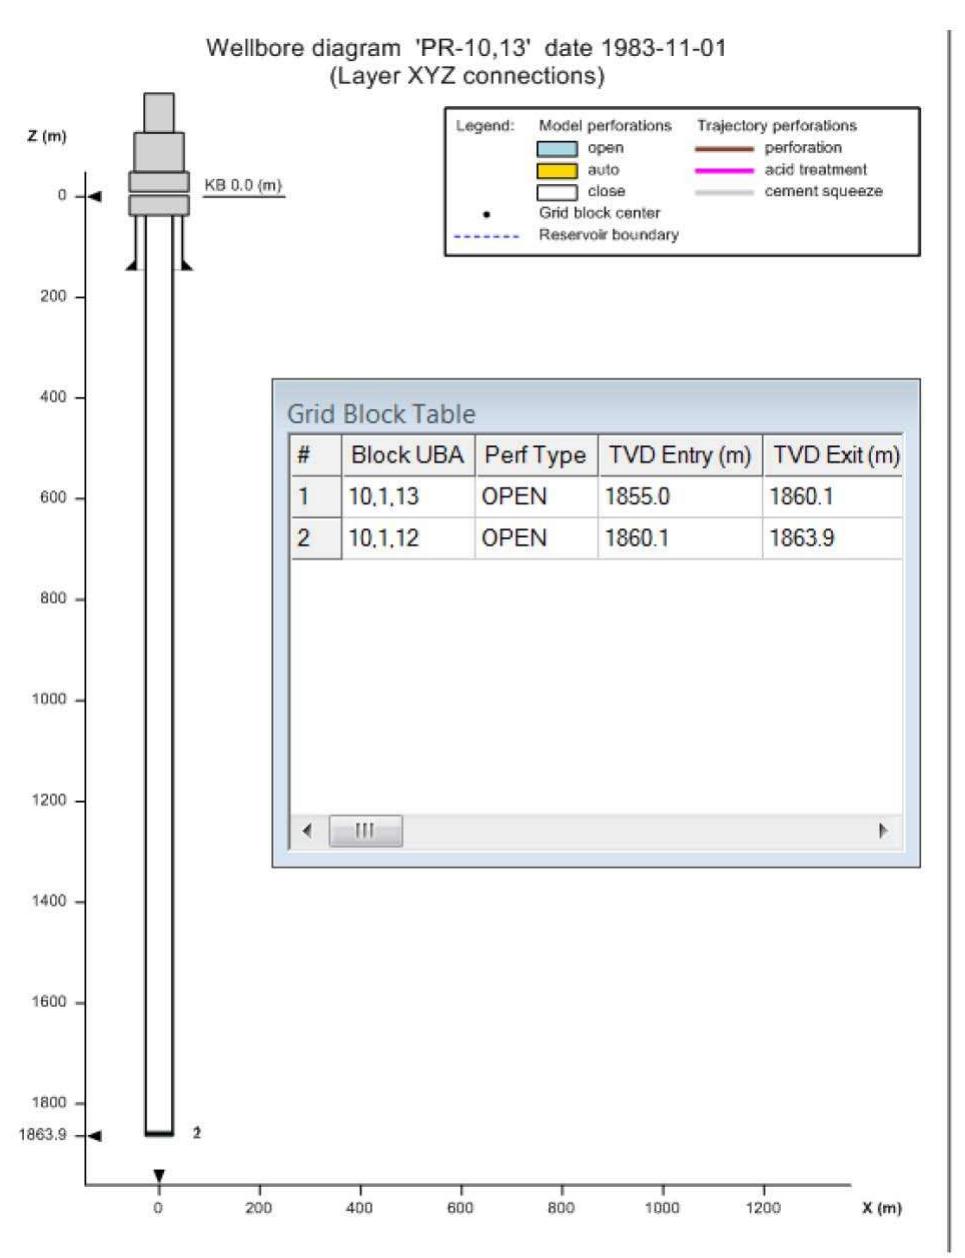
Task: Click the TVD Entry (m) column header
Action: pos(679,455)
